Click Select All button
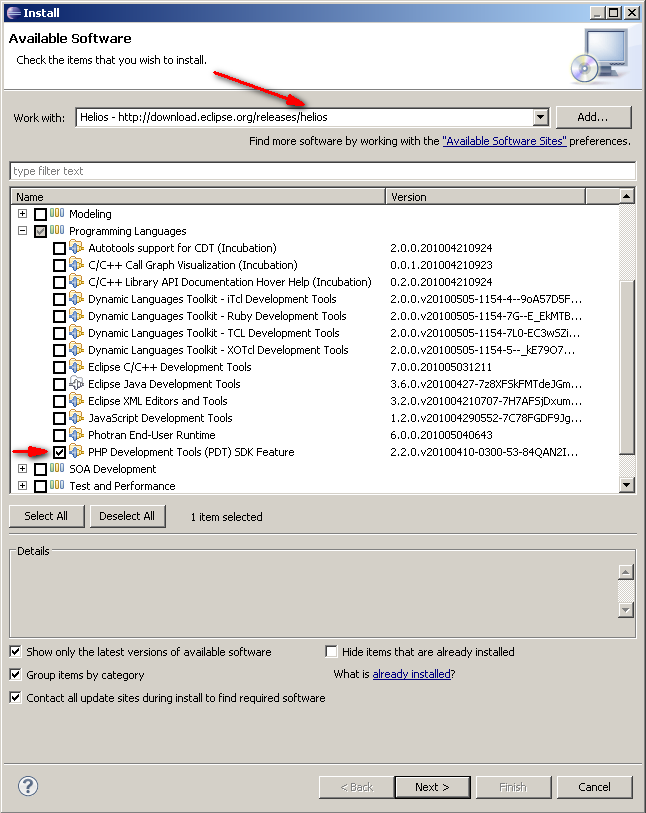646x813 pixels. 47,516
